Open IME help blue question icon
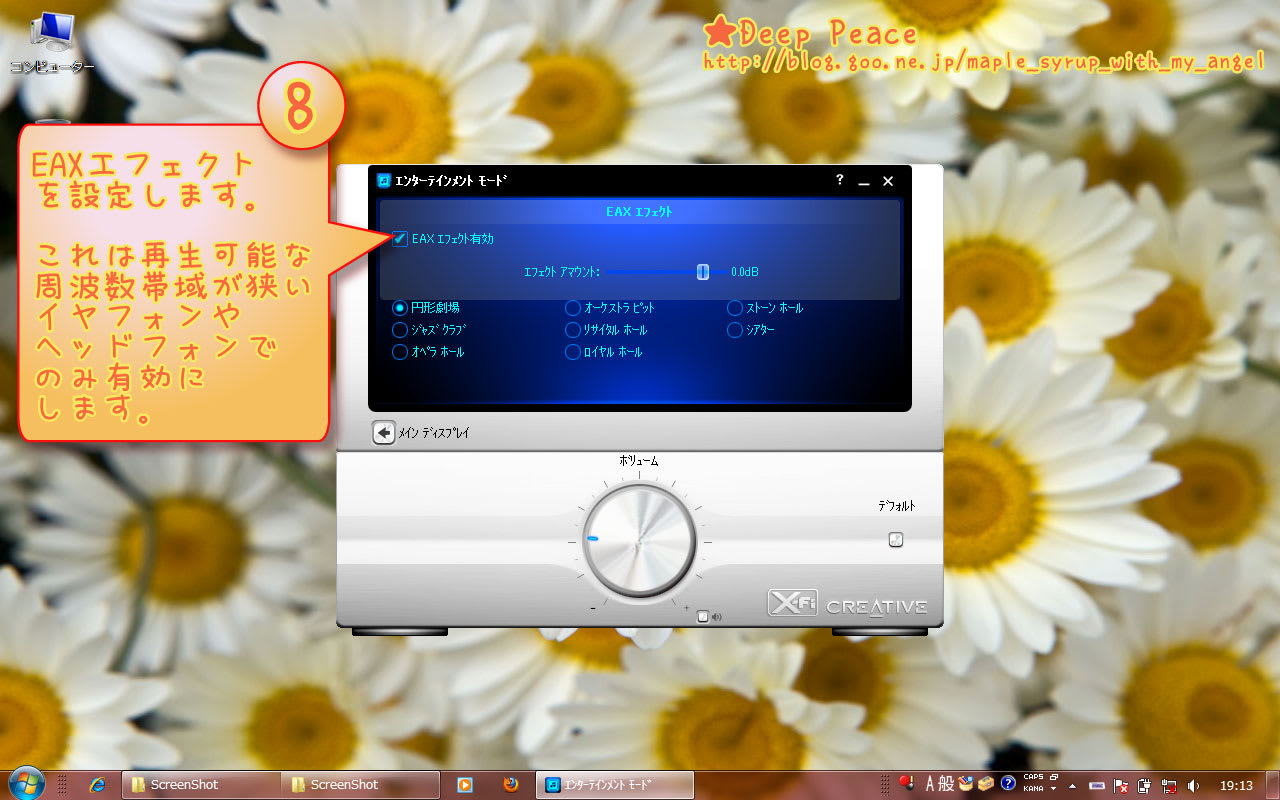The width and height of the screenshot is (1280, 800). click(1008, 783)
